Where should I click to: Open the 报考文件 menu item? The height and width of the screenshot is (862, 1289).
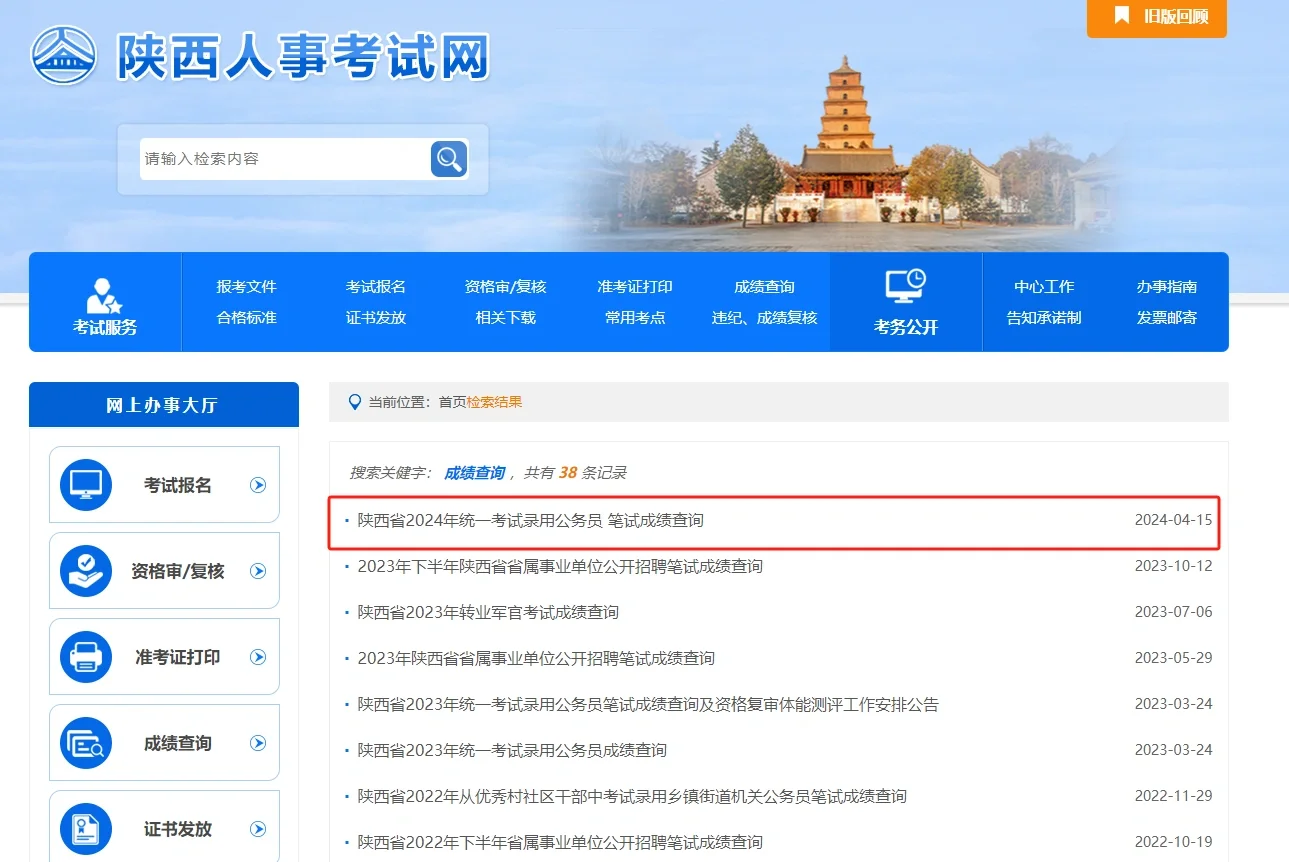coord(245,285)
